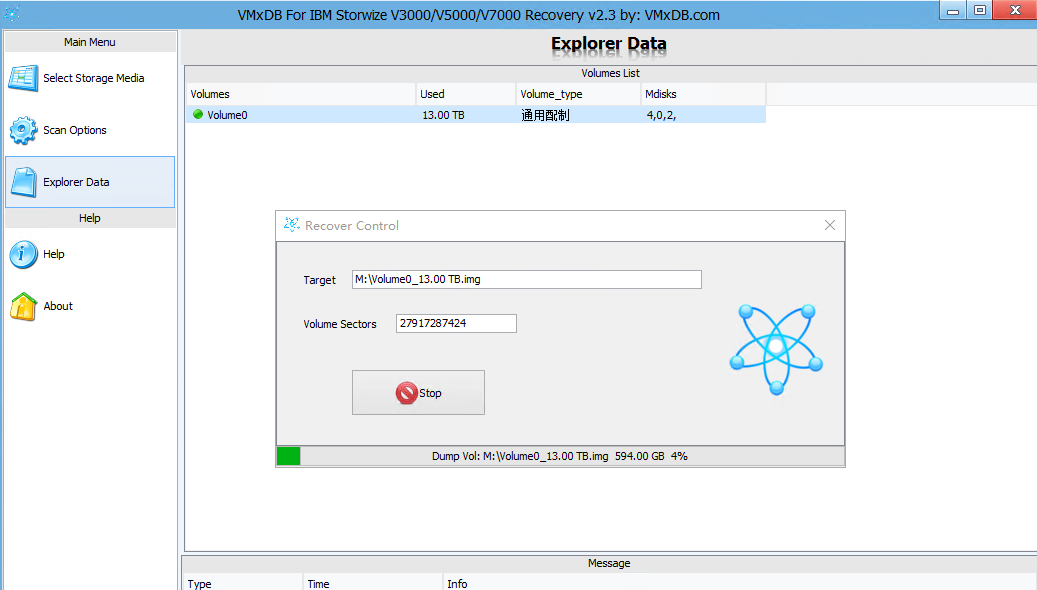Screen dimensions: 1037x590
Task: Click the Help section header
Action: pyautogui.click(x=90, y=218)
